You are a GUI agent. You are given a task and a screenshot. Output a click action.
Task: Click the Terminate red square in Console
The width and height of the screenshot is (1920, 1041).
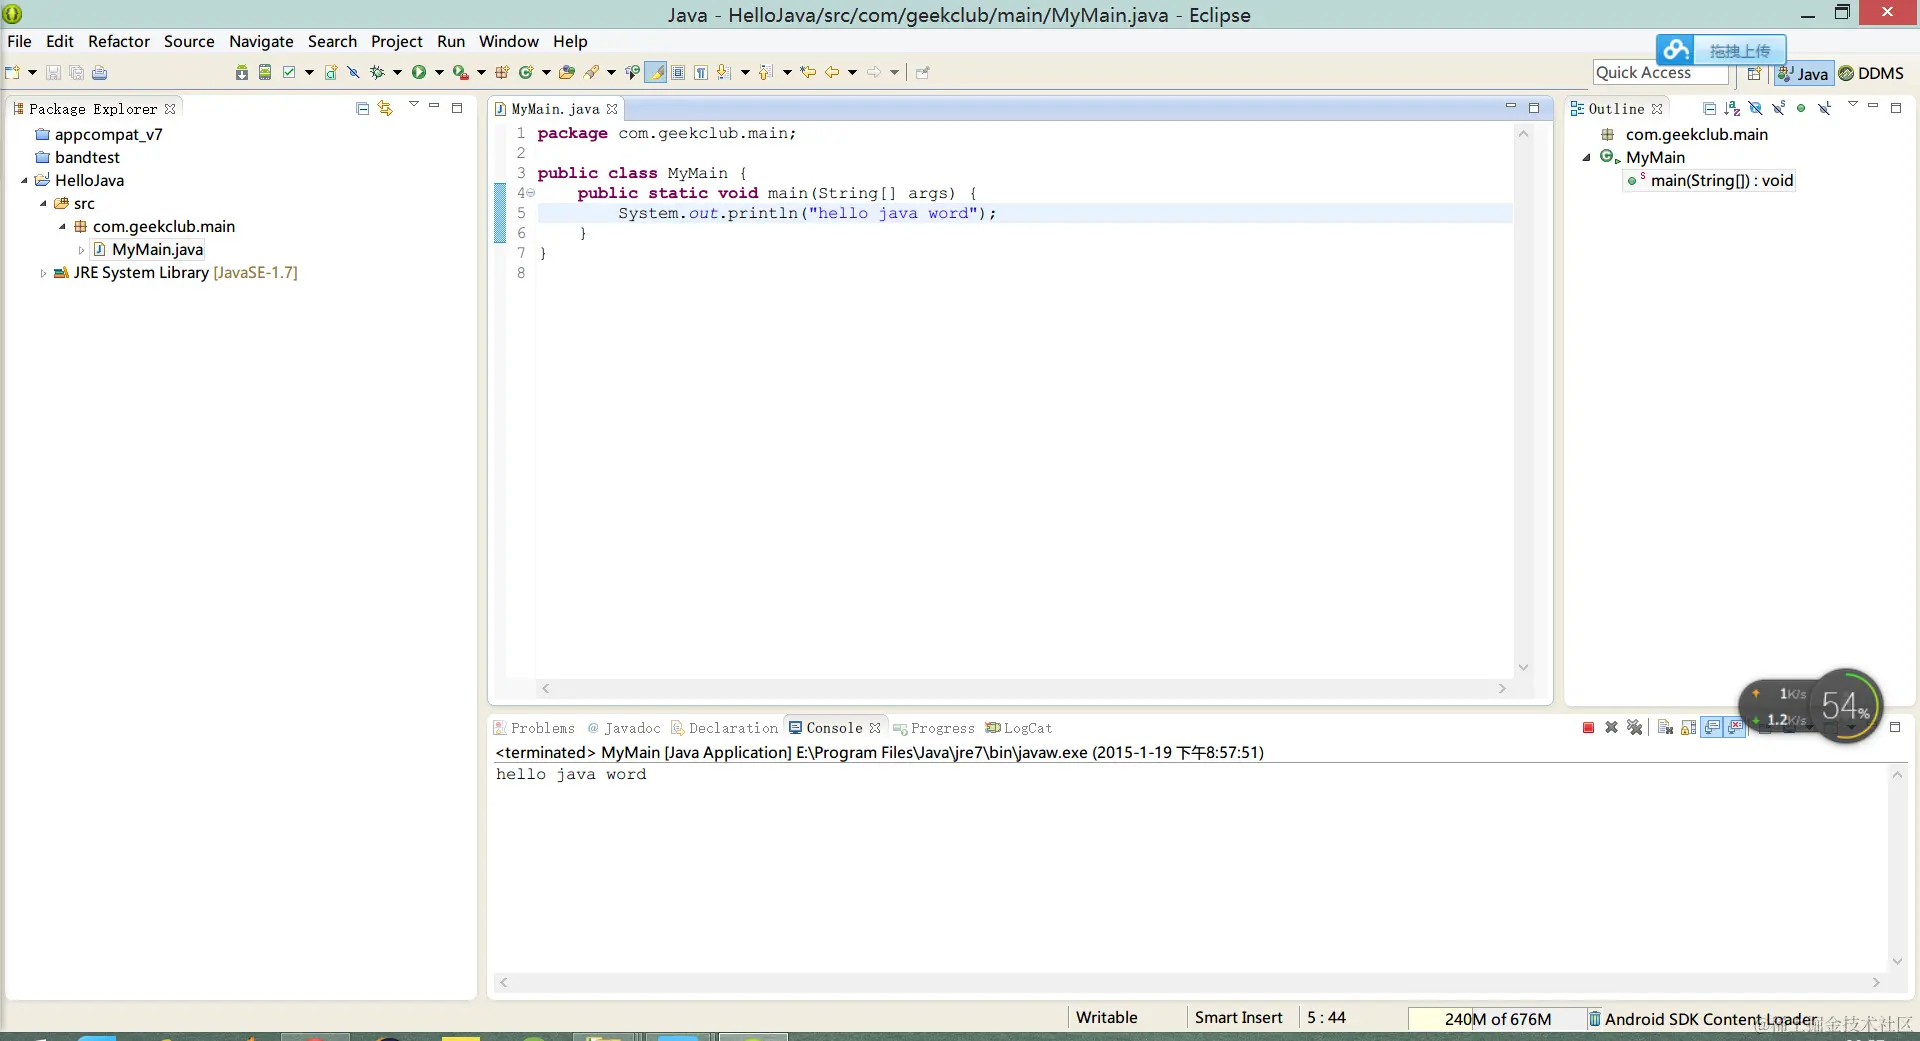pos(1588,728)
